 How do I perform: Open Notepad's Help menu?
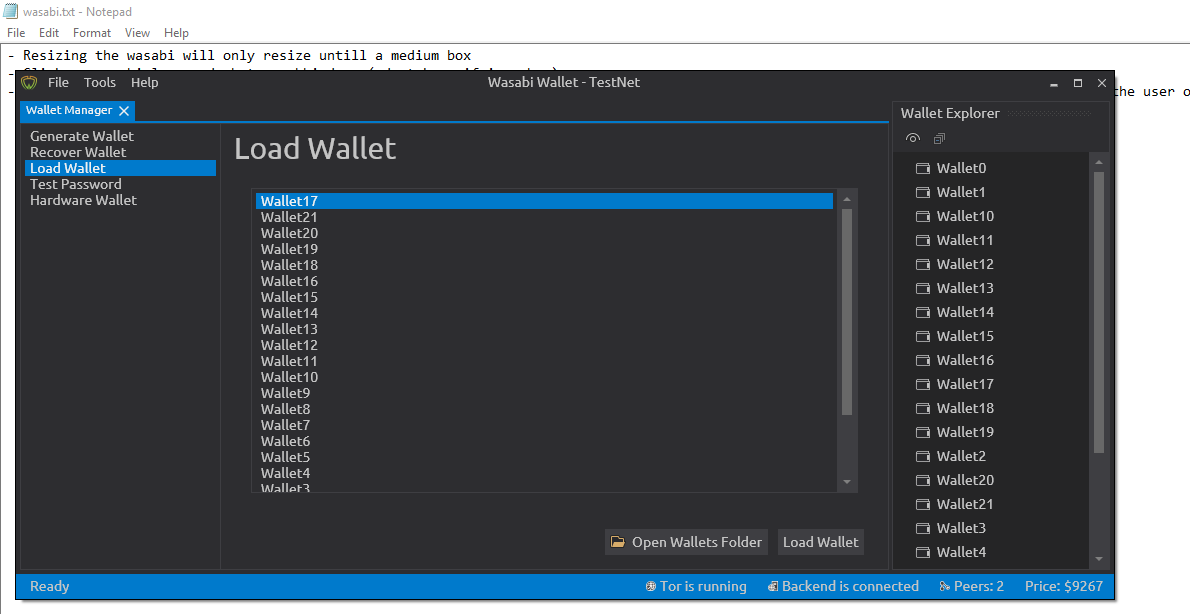(x=176, y=33)
